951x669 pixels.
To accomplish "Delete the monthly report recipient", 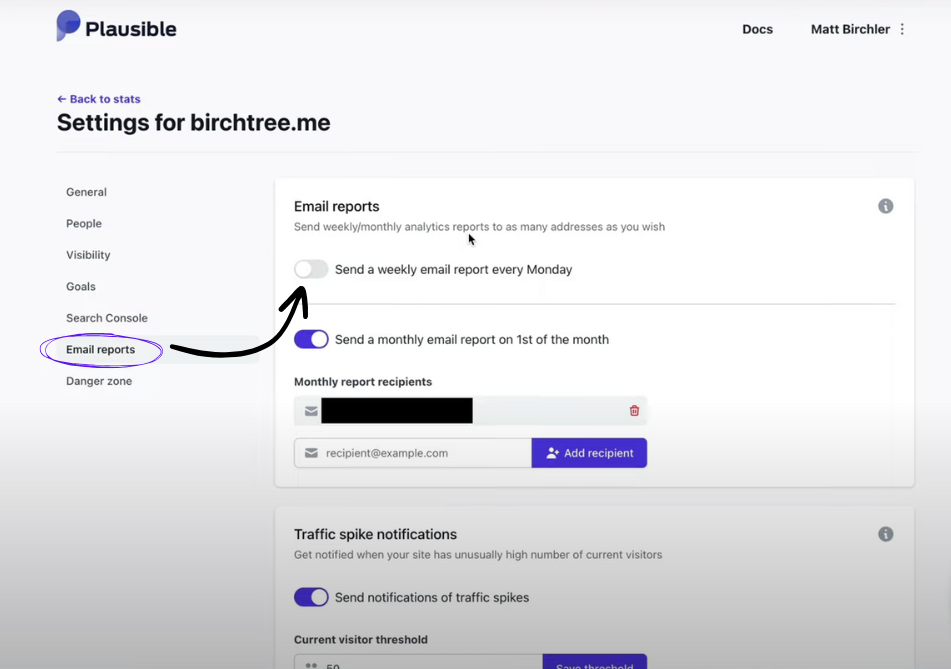I will [634, 411].
